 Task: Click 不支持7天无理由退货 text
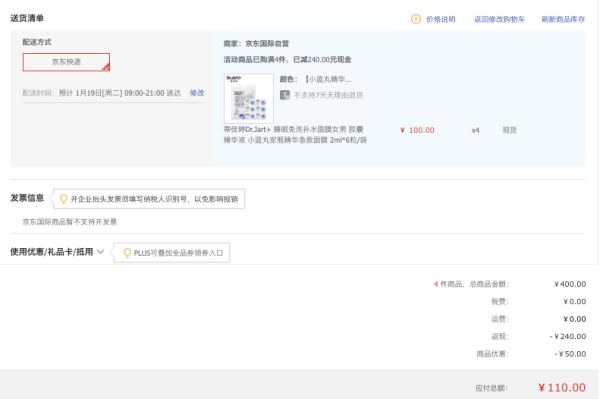tap(328, 95)
